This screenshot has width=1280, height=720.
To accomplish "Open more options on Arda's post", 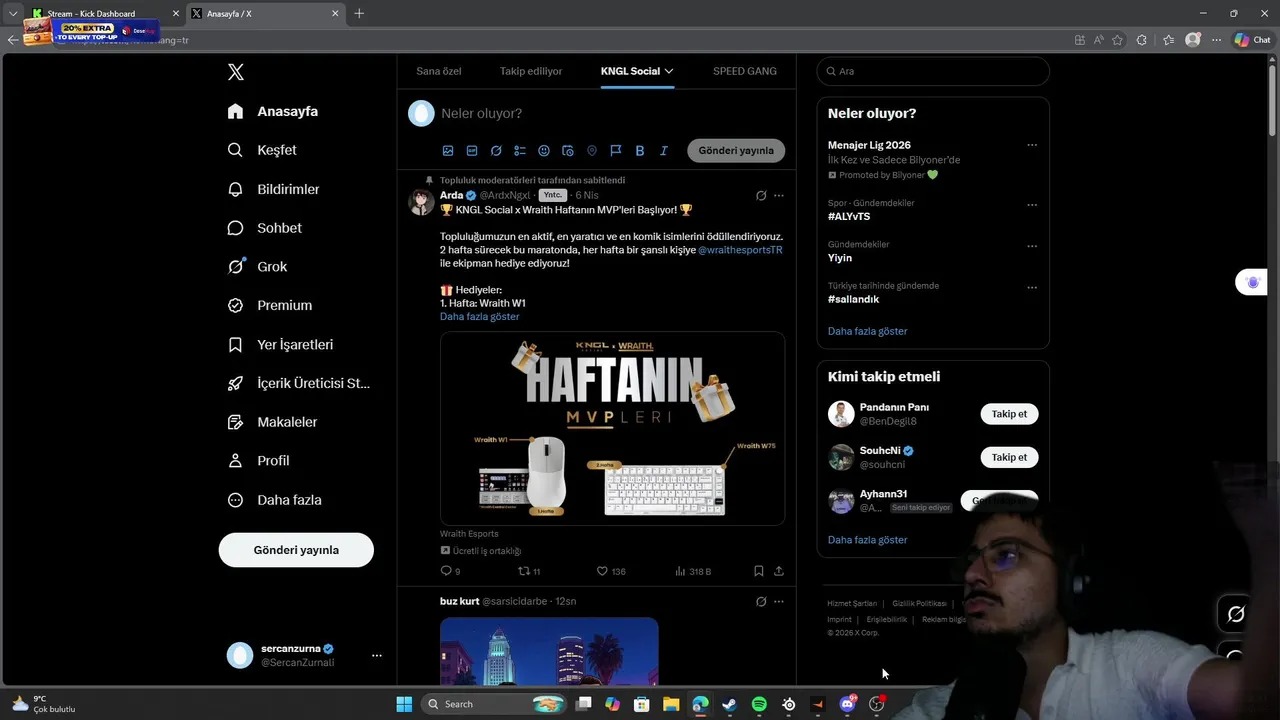I will 779,195.
